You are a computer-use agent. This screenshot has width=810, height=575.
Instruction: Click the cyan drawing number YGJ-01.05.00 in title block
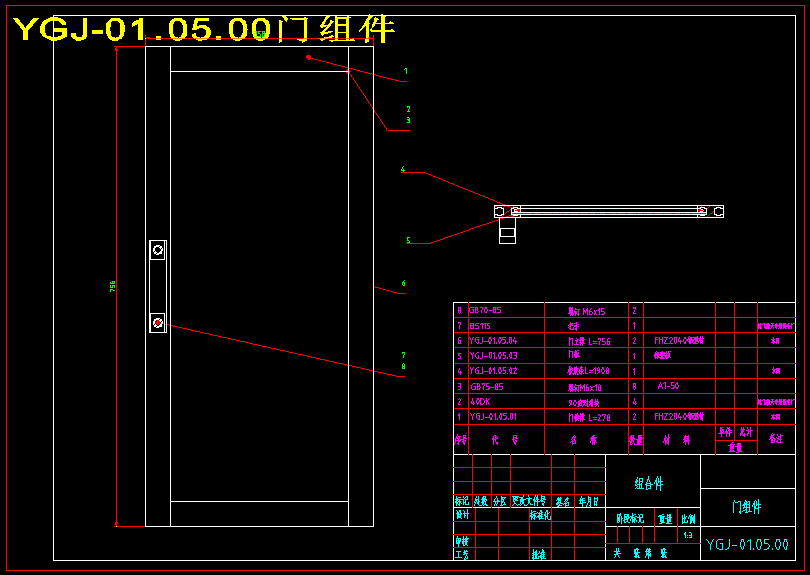pyautogui.click(x=747, y=545)
